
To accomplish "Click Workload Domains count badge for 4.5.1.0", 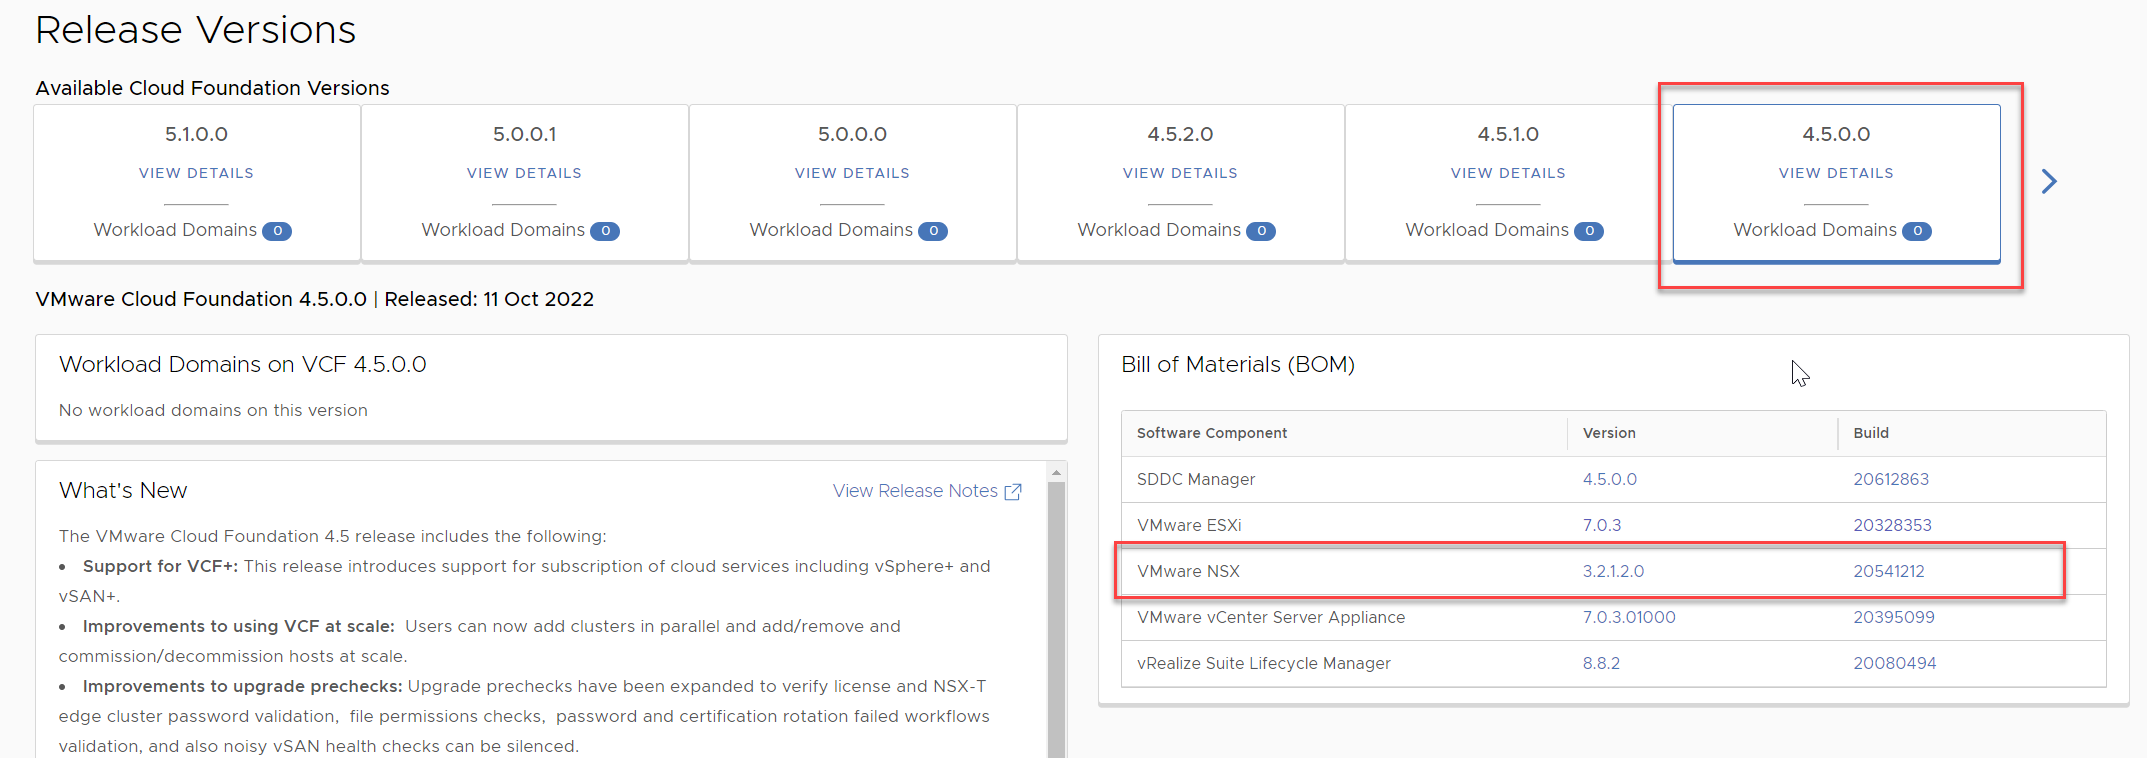I will (x=1589, y=231).
